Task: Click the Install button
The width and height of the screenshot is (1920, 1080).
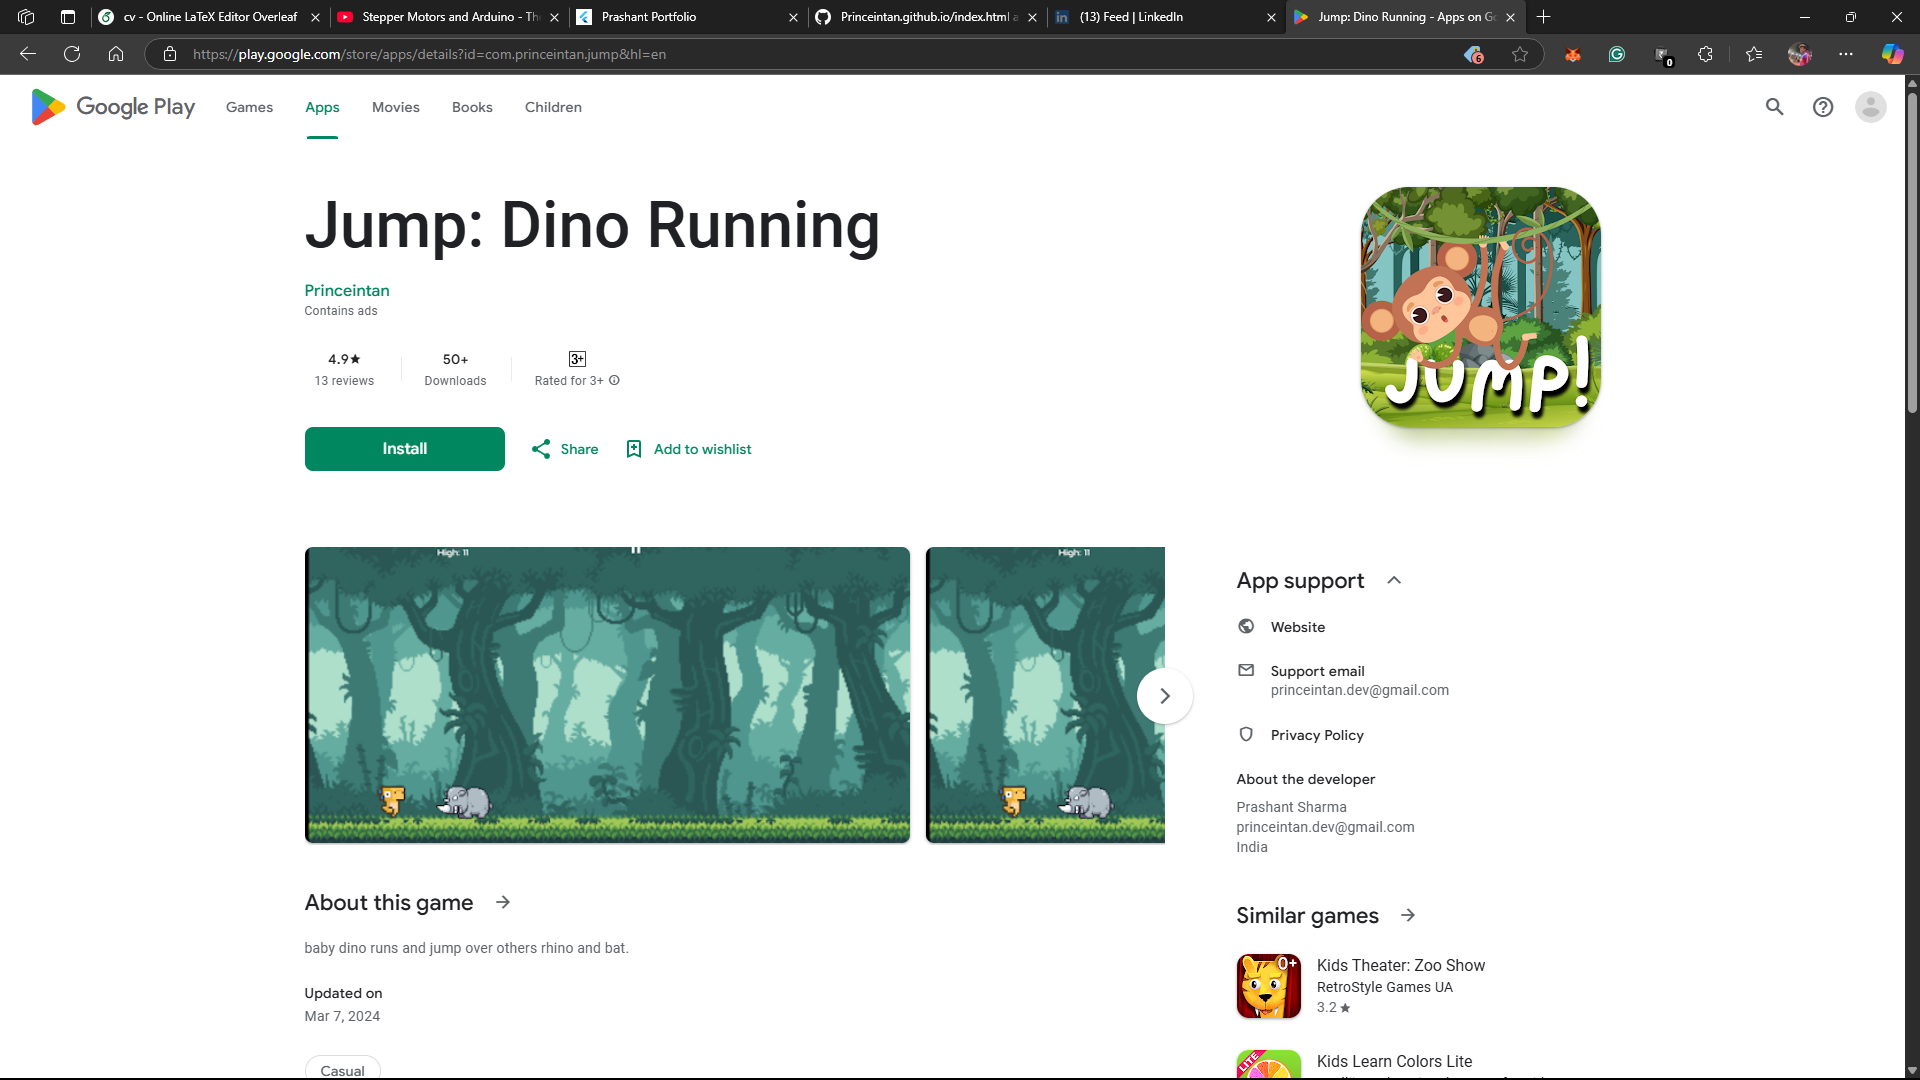Action: pyautogui.click(x=404, y=449)
